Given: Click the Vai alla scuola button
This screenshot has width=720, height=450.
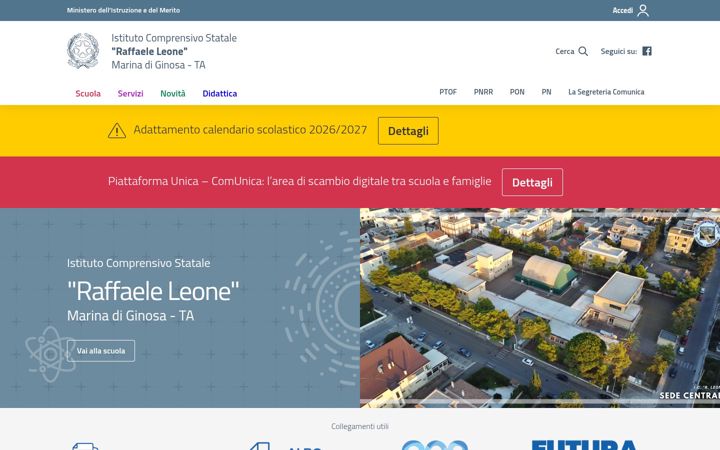Looking at the screenshot, I should 101,351.
